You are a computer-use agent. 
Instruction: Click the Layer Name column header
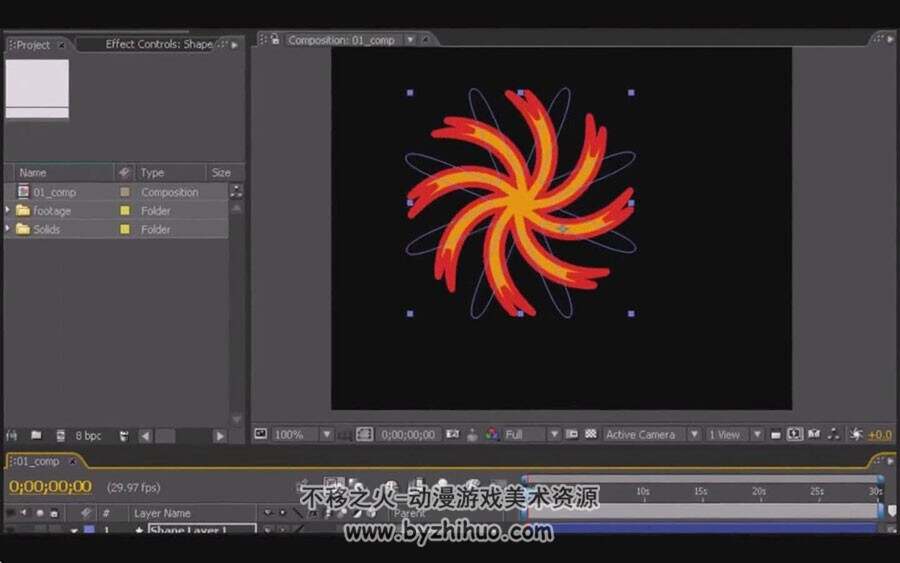coord(162,513)
